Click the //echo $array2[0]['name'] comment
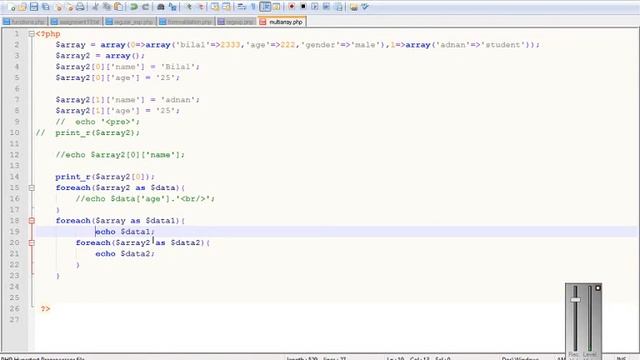 pos(120,155)
